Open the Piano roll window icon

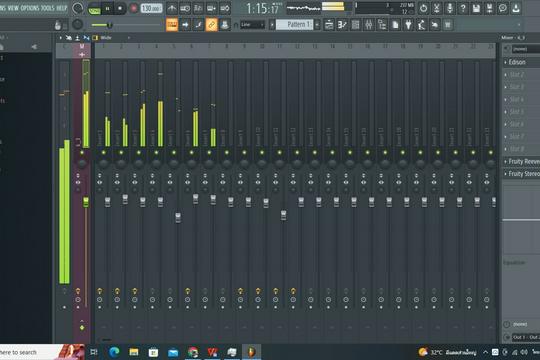click(342, 25)
